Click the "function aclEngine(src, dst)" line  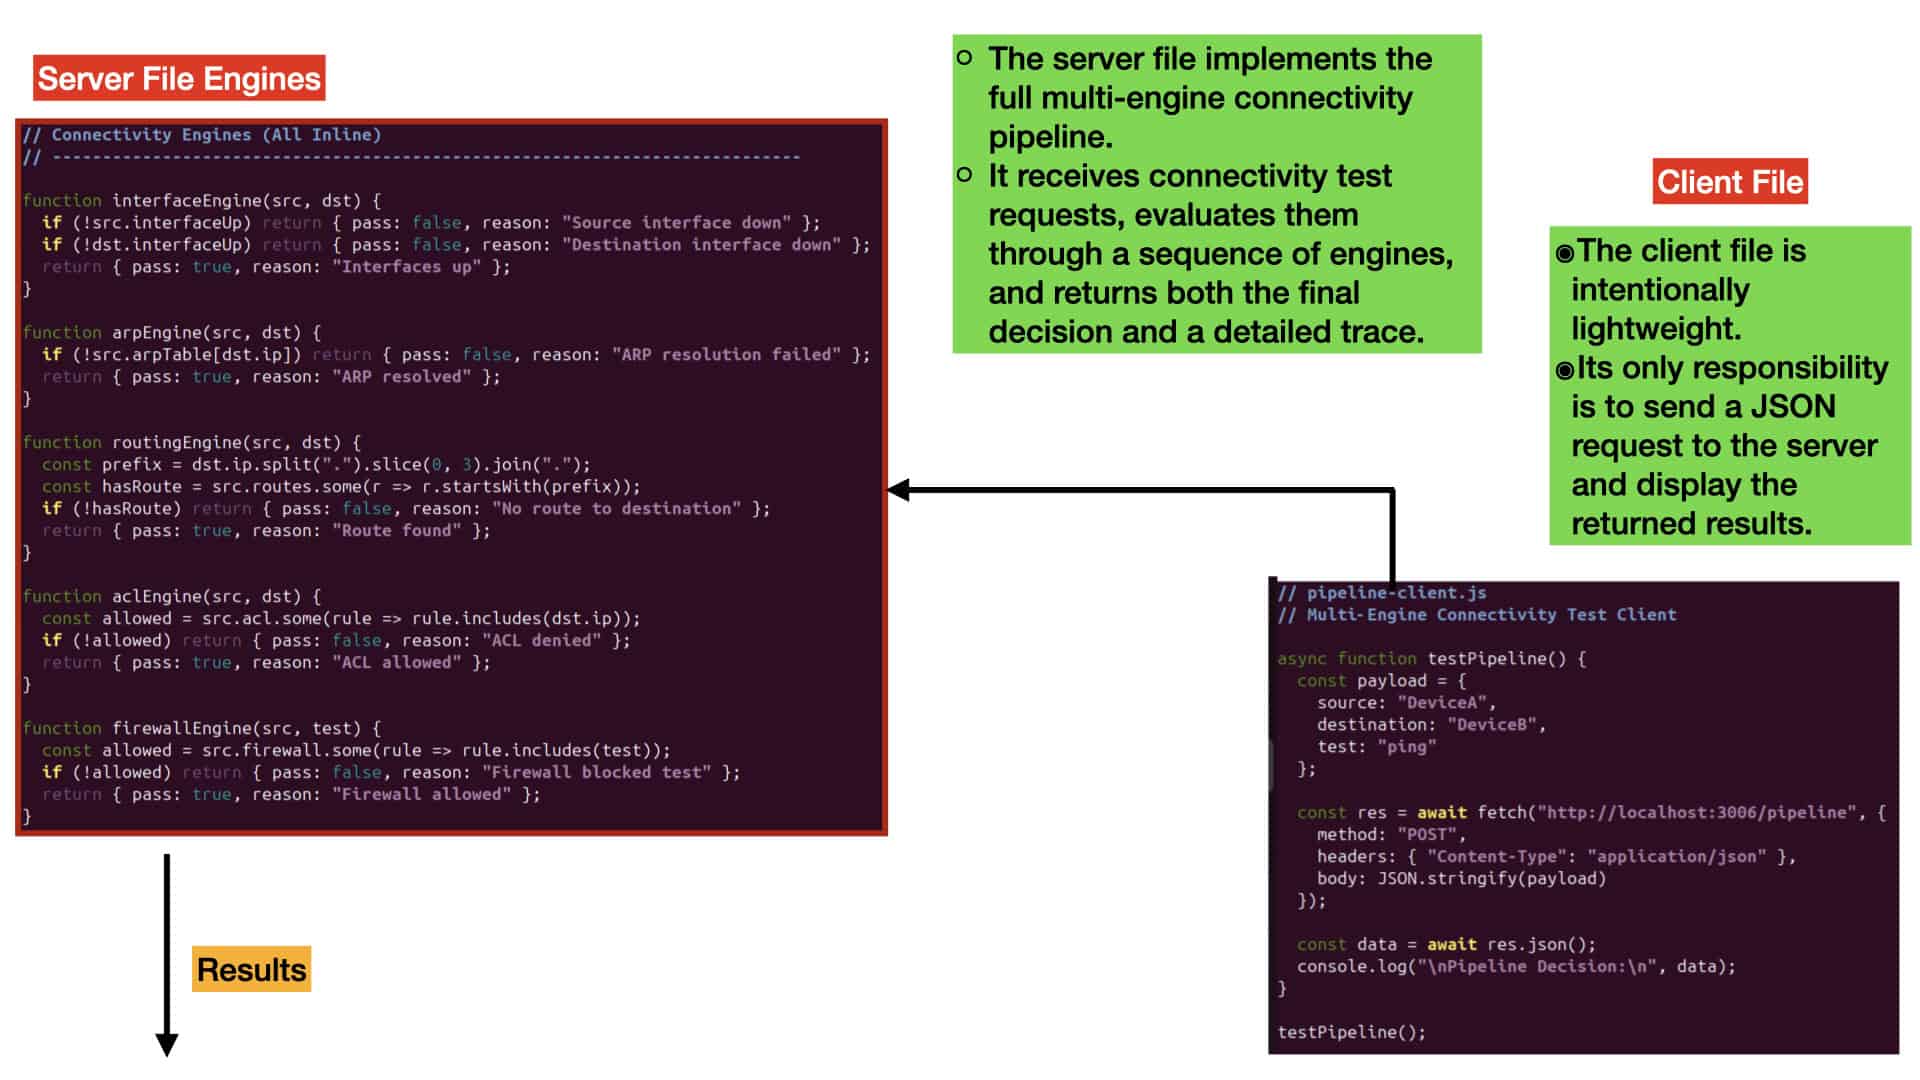point(172,597)
